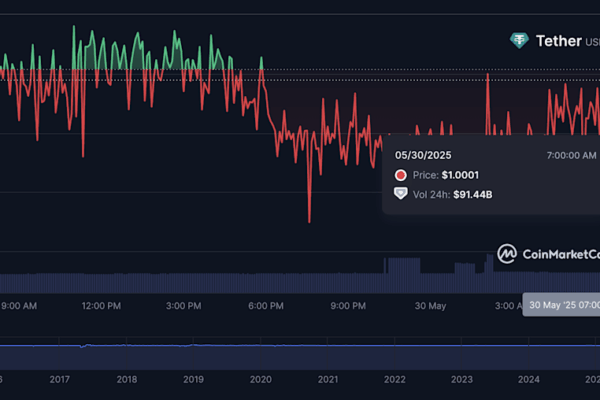Select 2018 on the range navigator

pyautogui.click(x=127, y=379)
